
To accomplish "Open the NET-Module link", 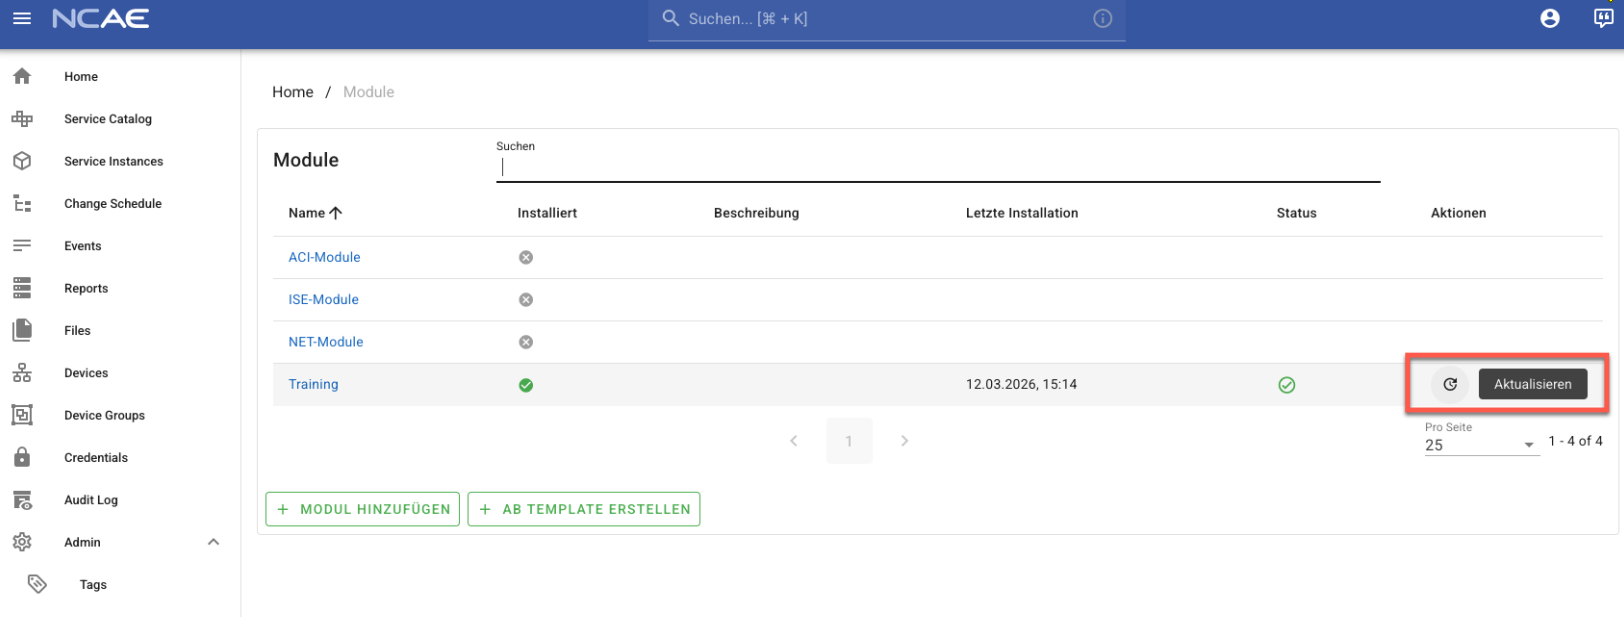I will coord(326,342).
